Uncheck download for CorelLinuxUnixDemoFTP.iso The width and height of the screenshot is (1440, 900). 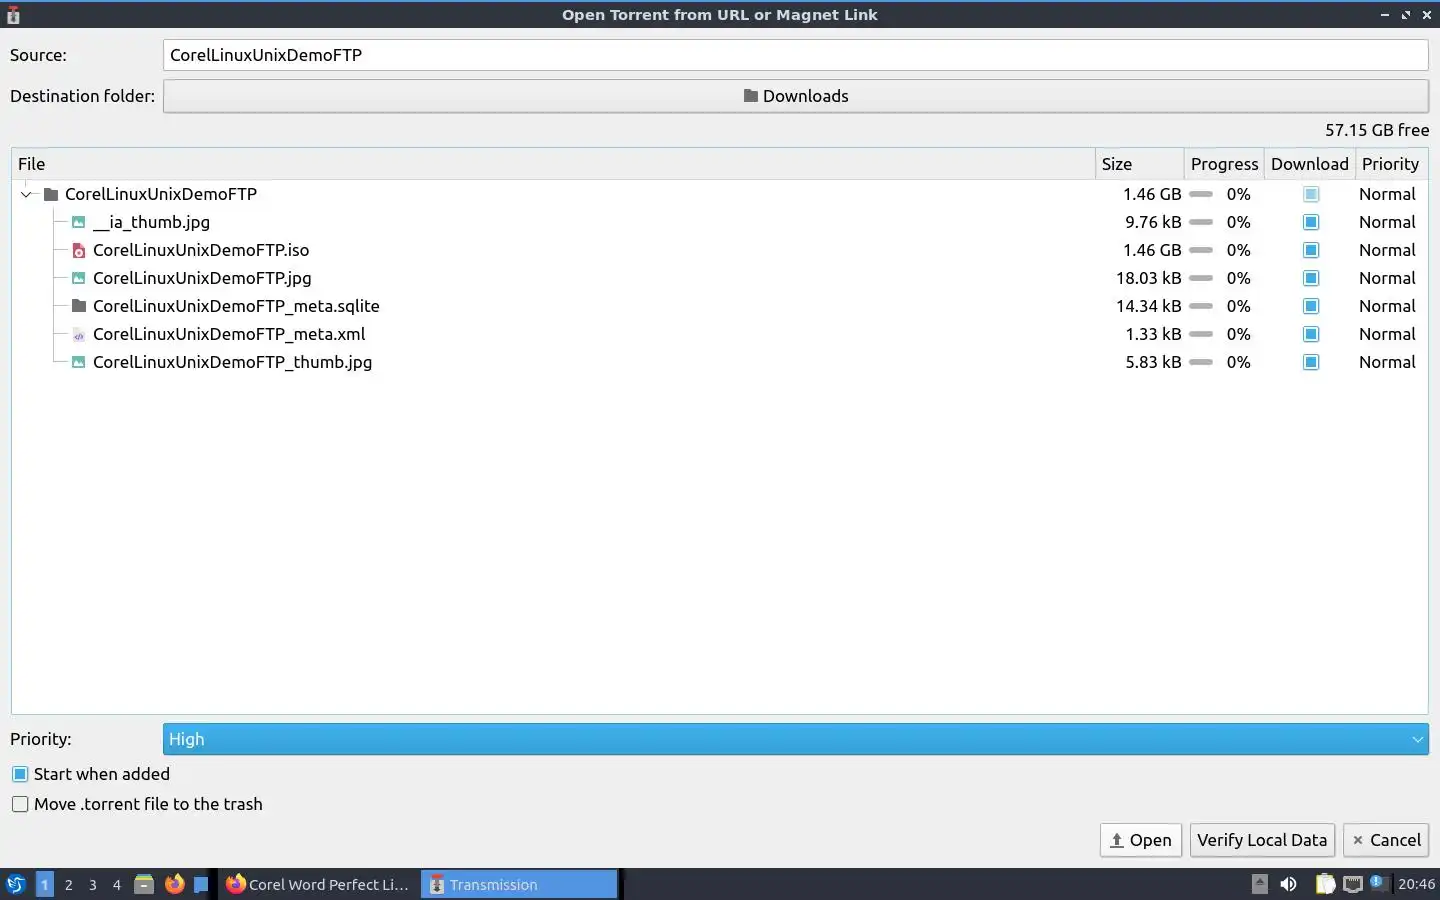coord(1311,250)
